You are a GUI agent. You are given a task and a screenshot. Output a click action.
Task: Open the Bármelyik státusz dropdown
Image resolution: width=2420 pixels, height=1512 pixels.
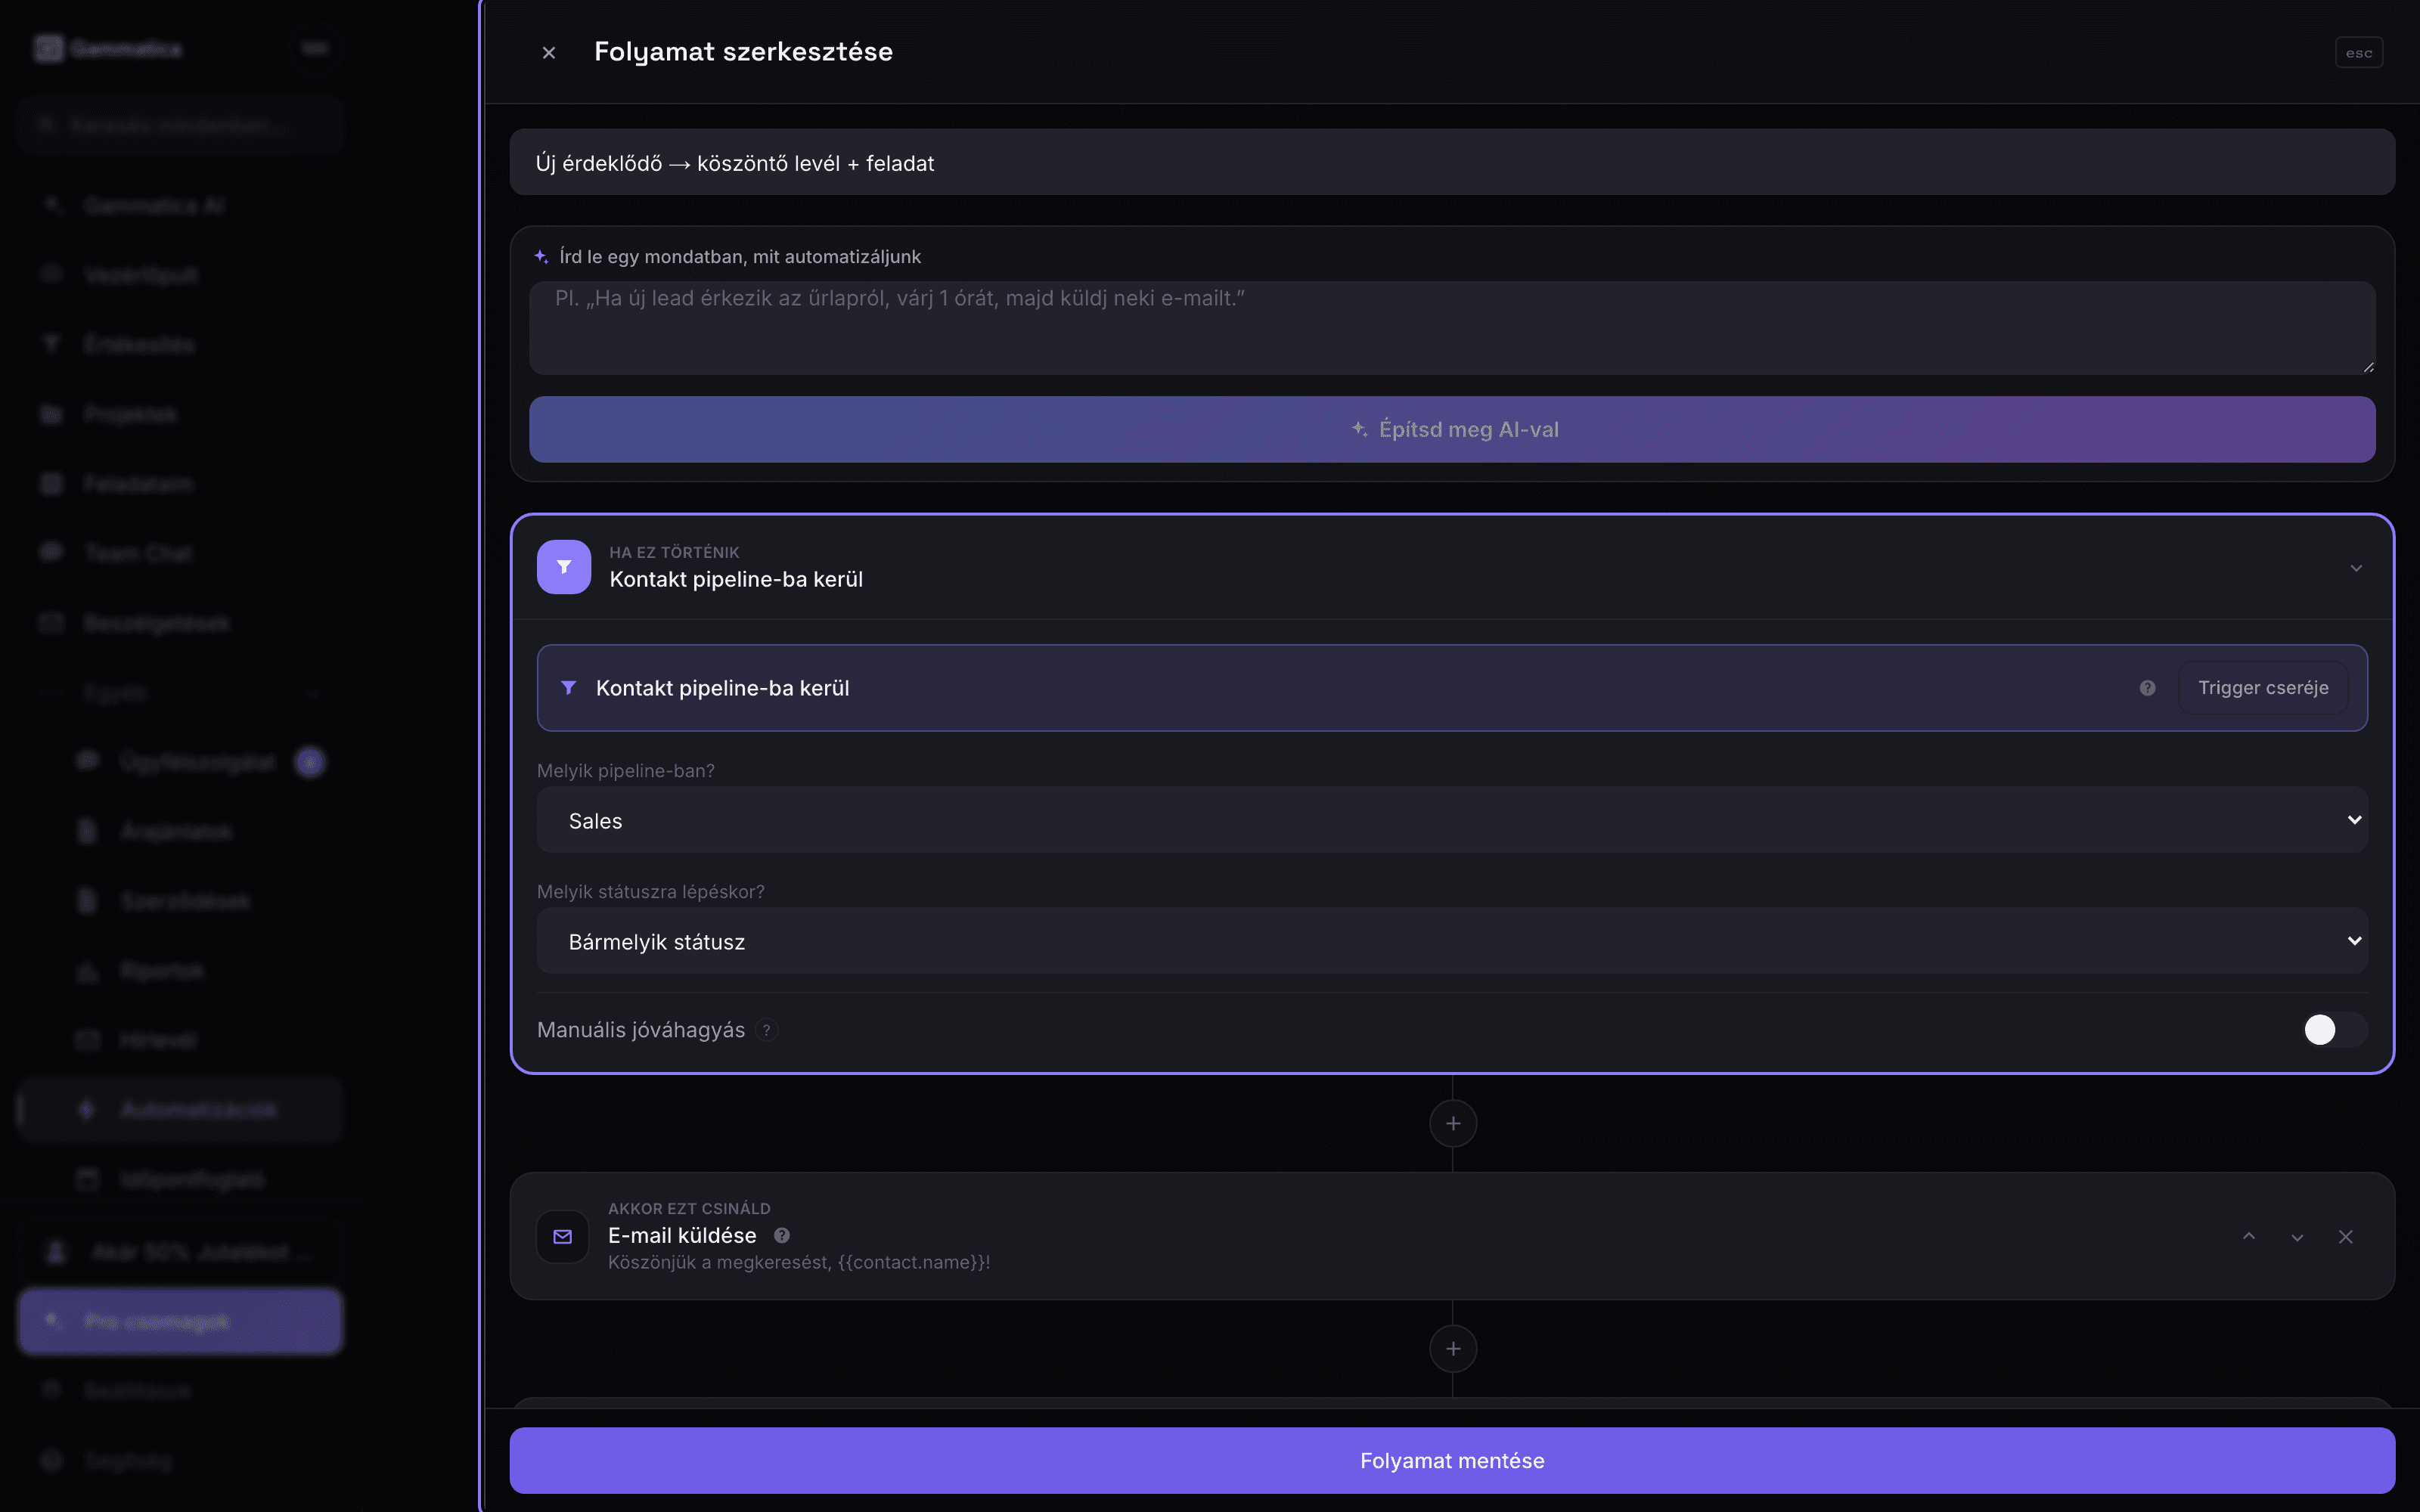click(x=1452, y=941)
